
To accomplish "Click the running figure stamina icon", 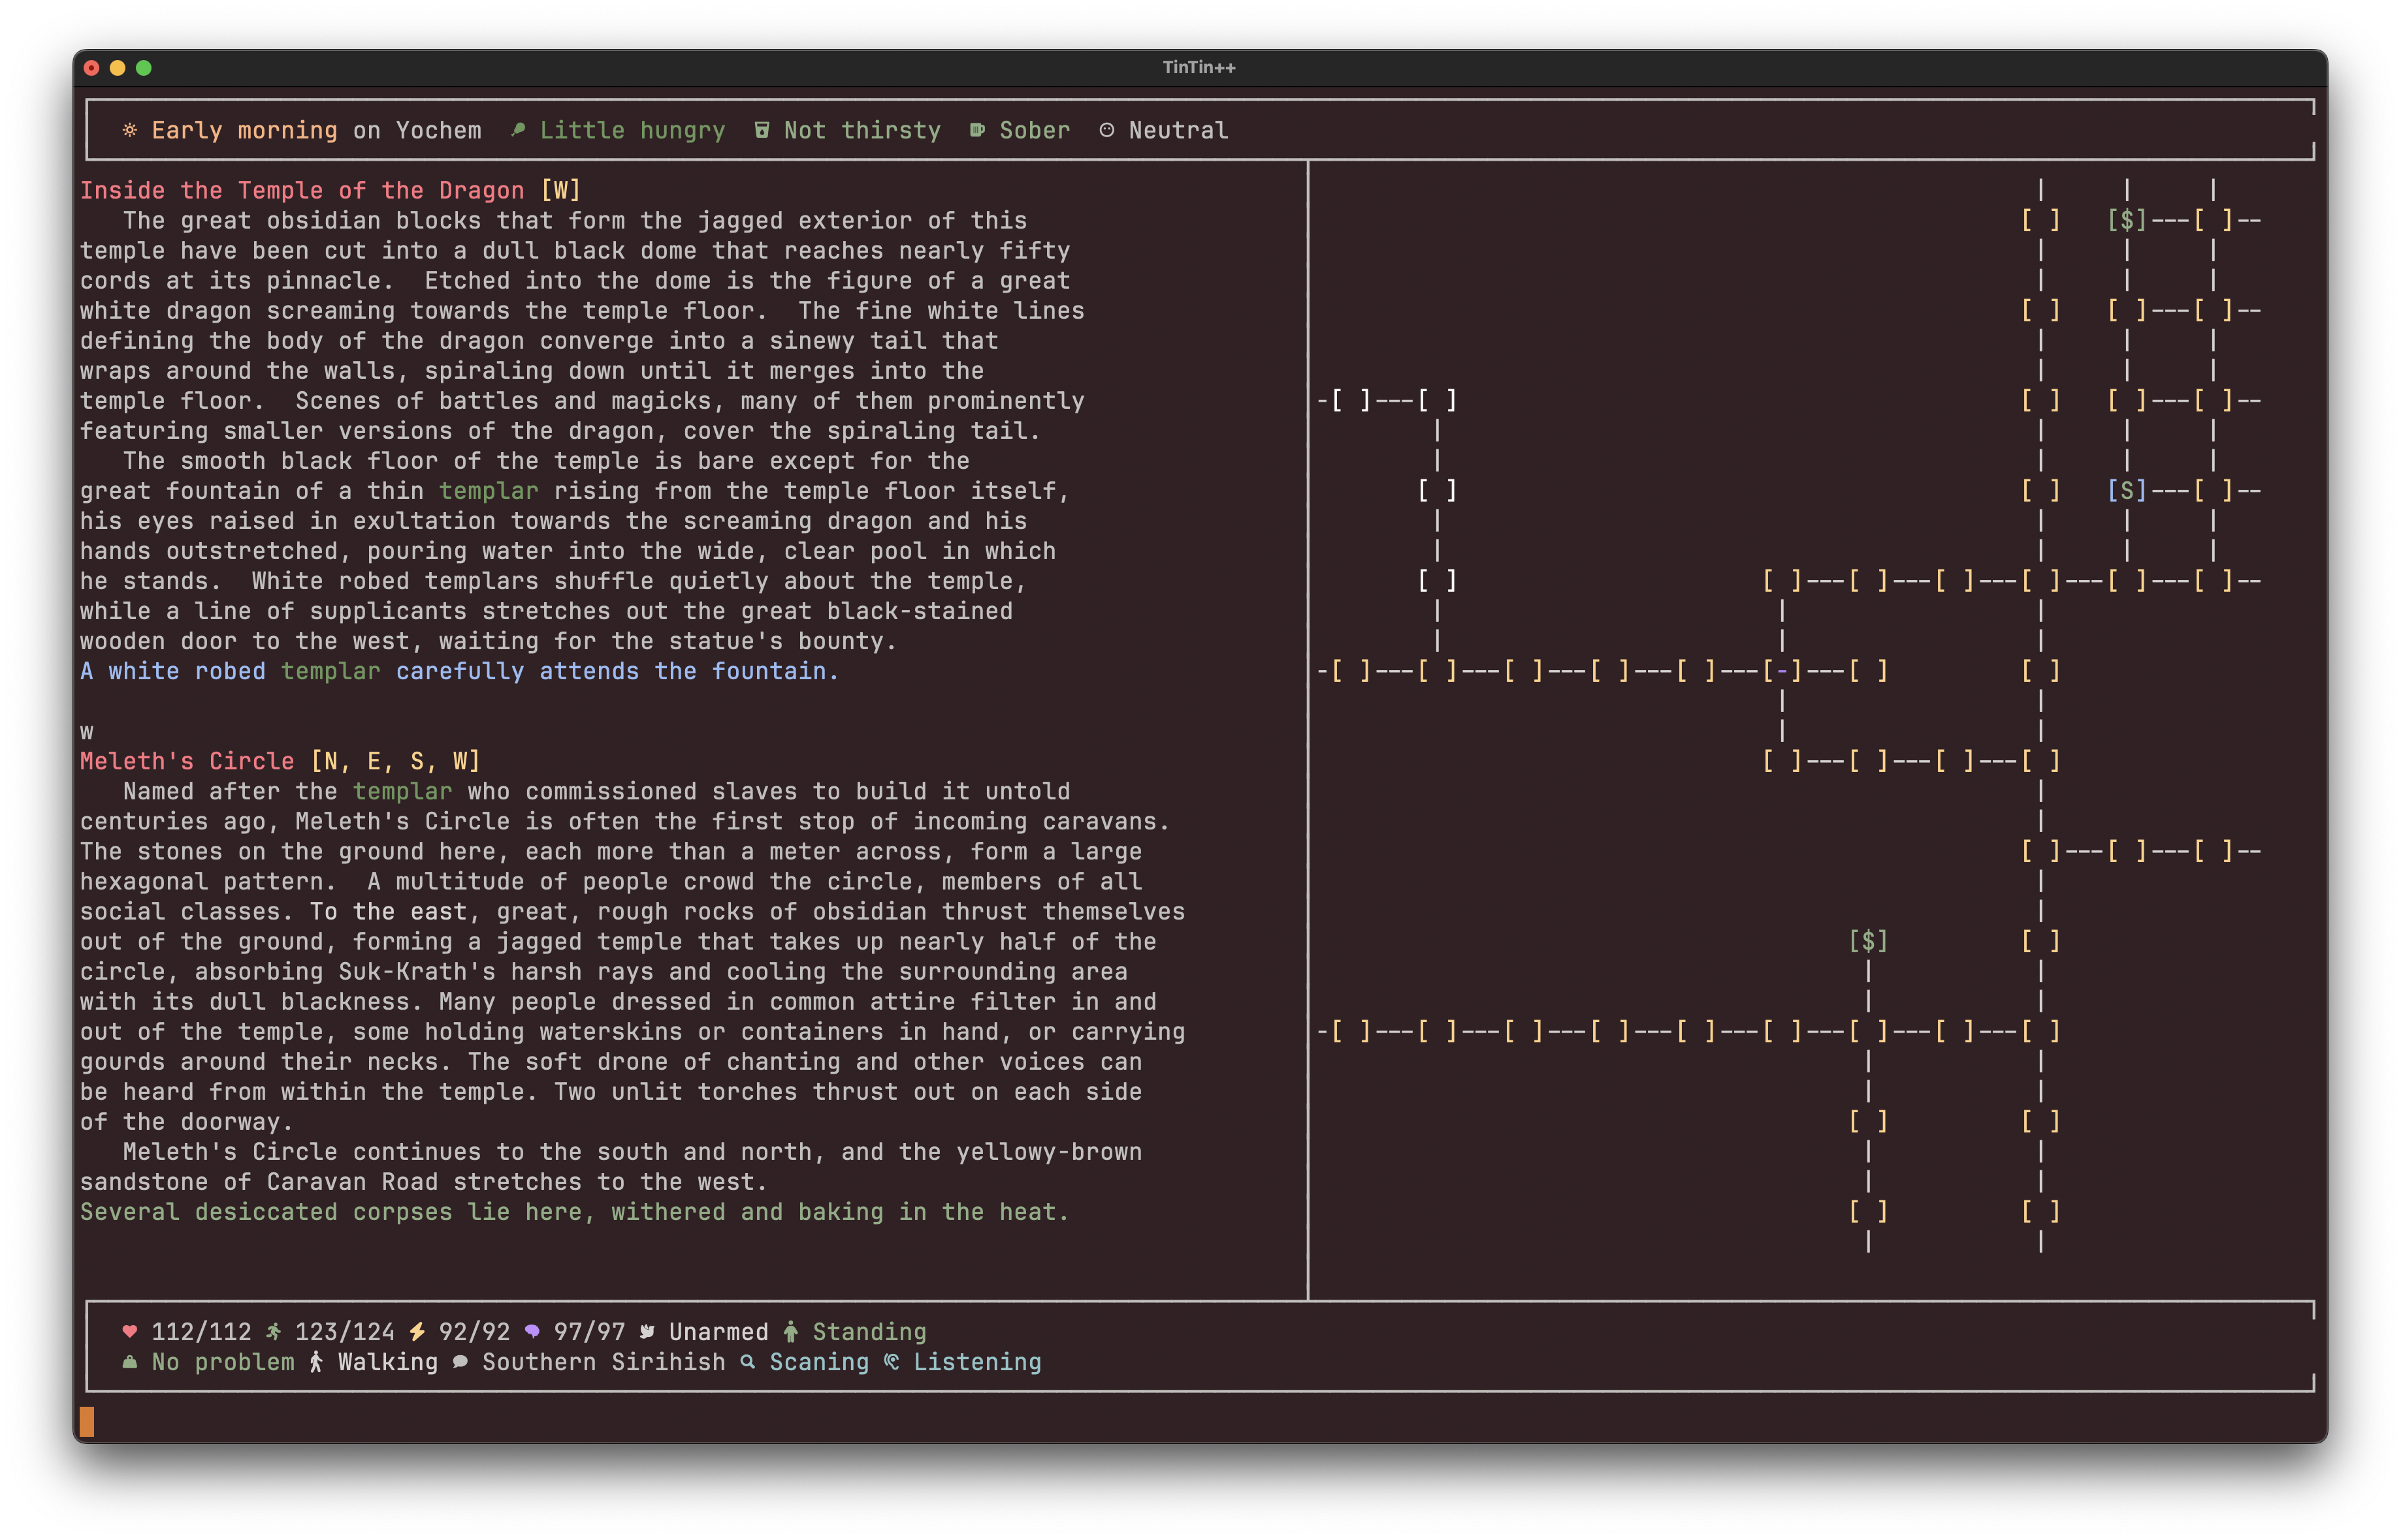I will click(273, 1332).
